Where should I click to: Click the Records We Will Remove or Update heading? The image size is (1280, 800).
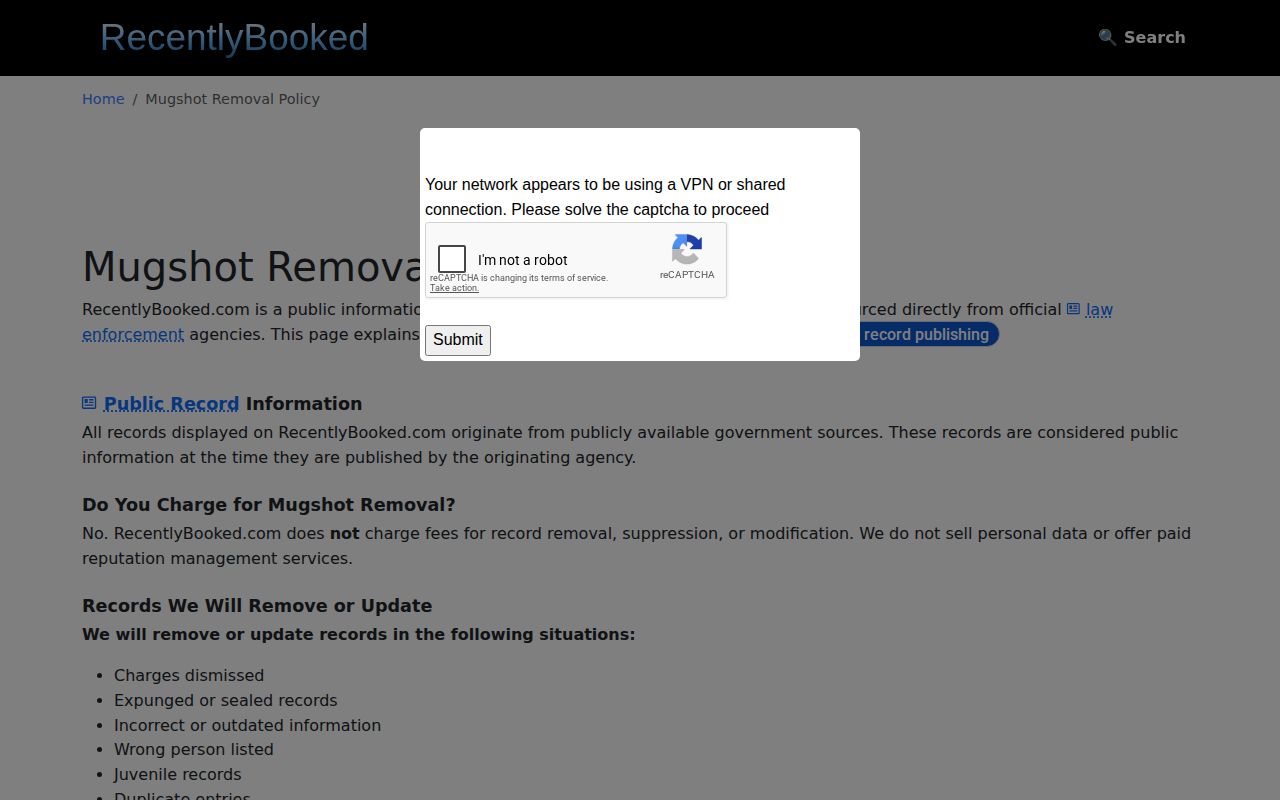[x=257, y=606]
